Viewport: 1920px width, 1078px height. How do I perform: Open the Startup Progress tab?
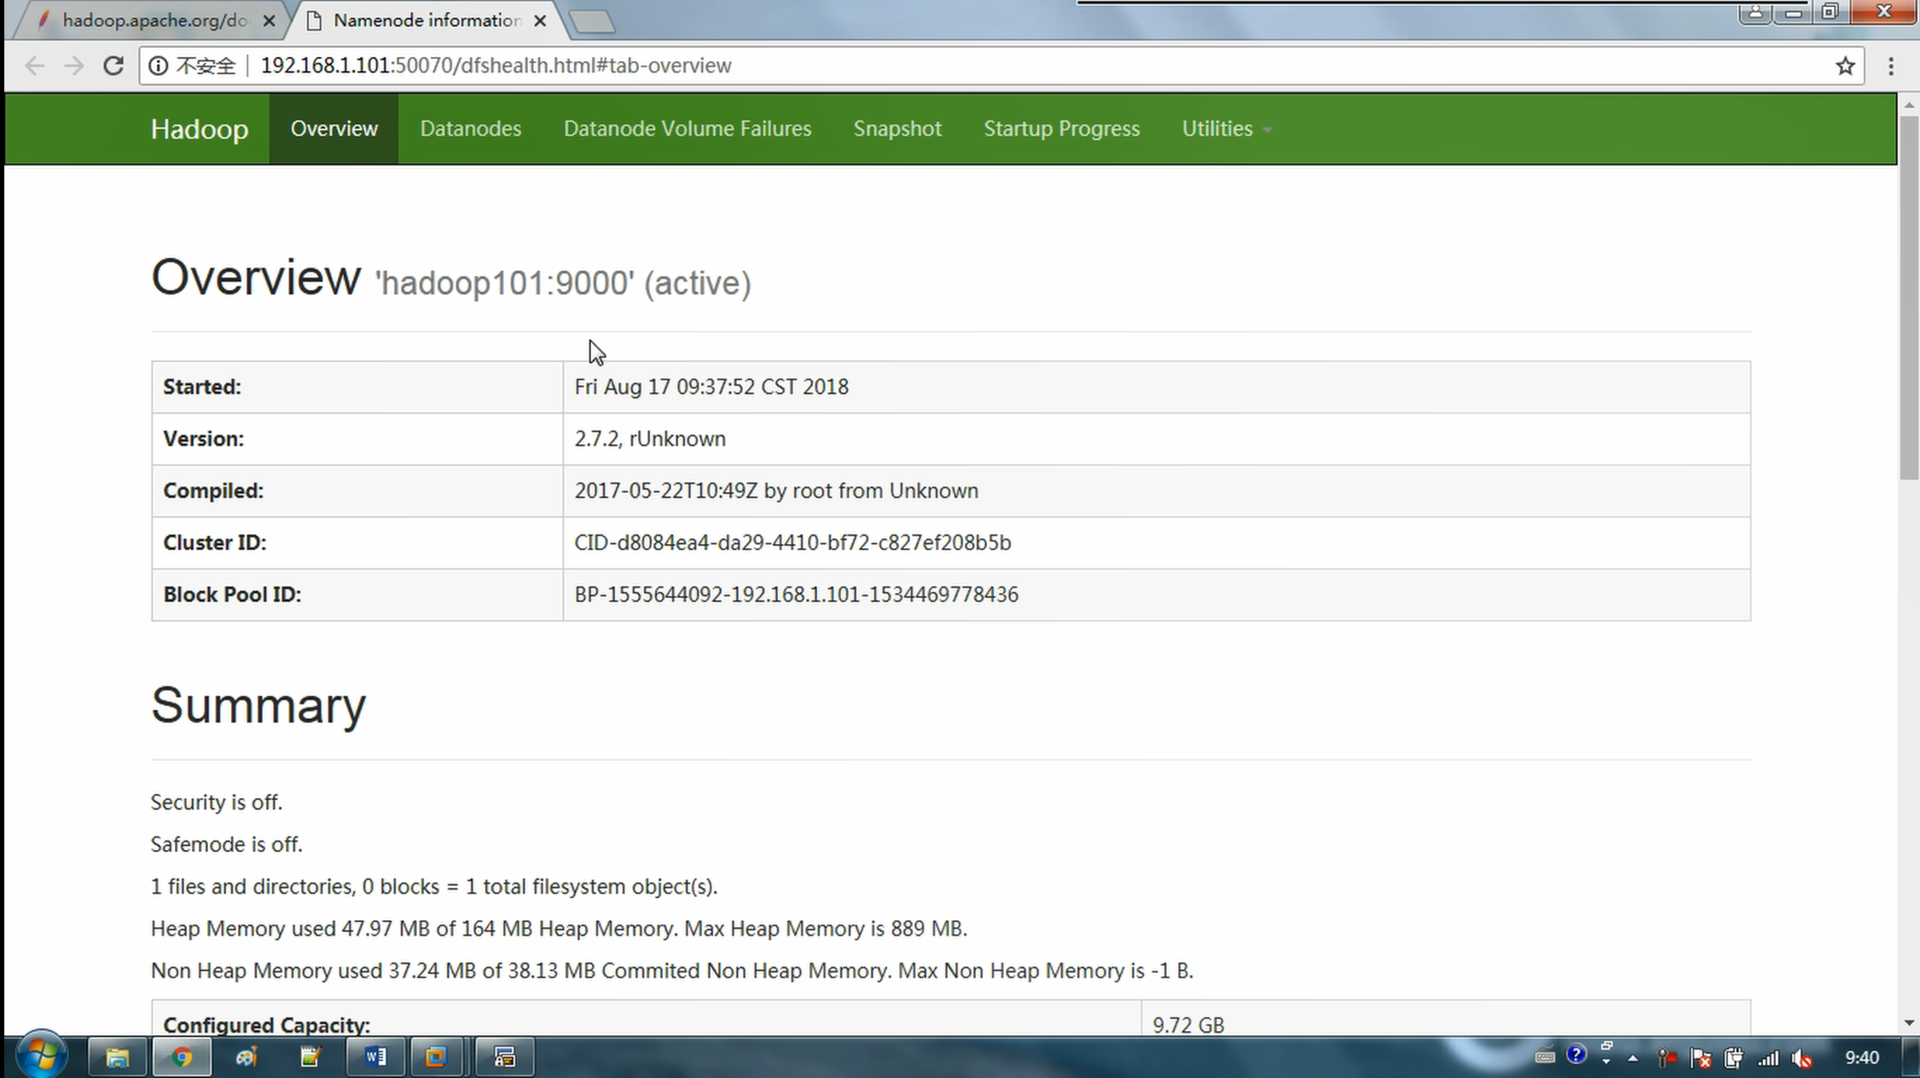[1061, 129]
